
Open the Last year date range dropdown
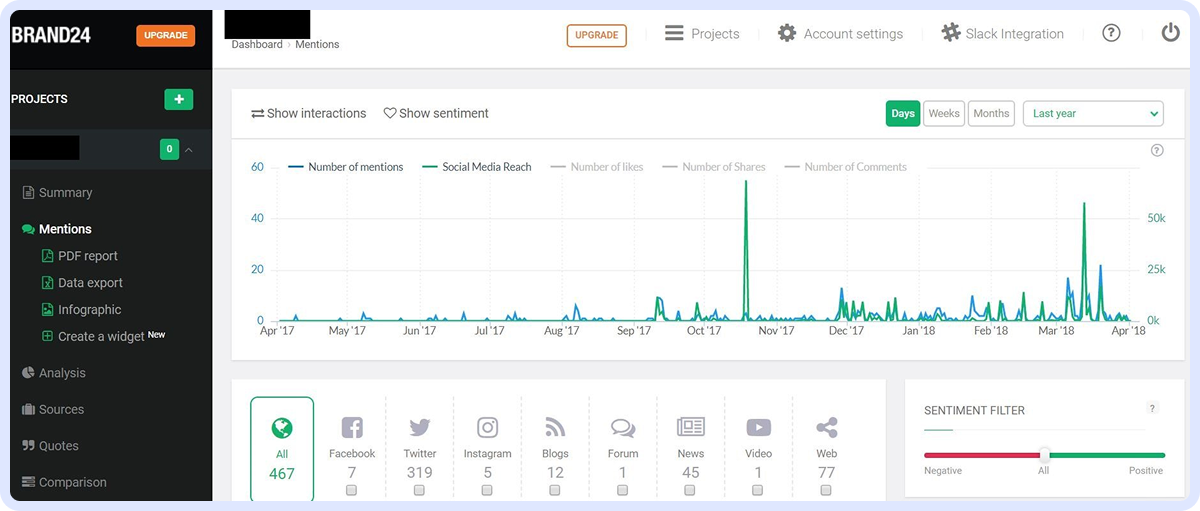1093,114
